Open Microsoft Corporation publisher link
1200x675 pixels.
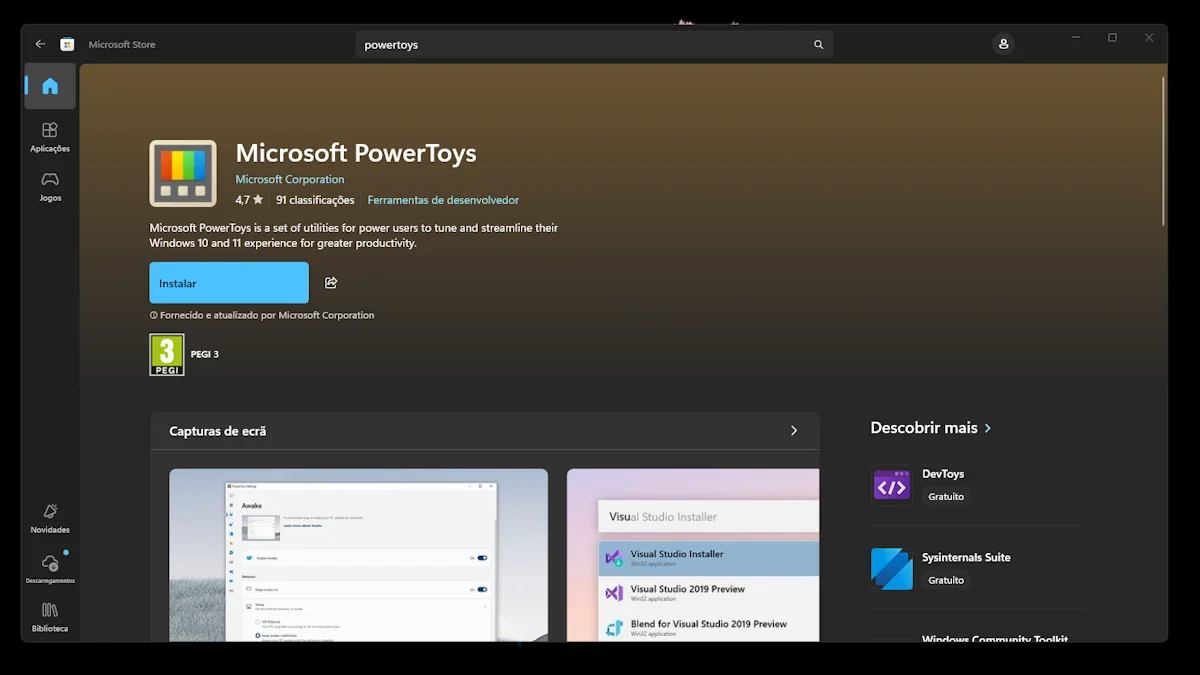click(x=289, y=180)
